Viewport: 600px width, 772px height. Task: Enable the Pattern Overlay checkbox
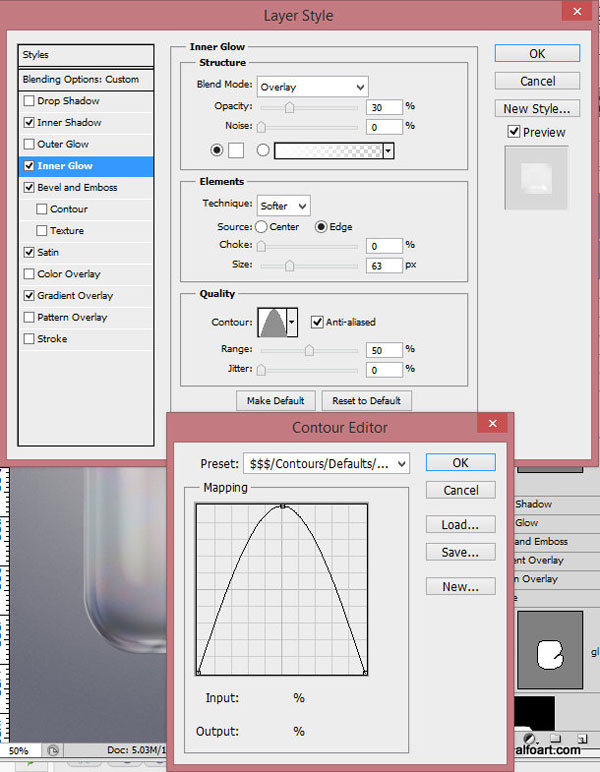pos(29,318)
